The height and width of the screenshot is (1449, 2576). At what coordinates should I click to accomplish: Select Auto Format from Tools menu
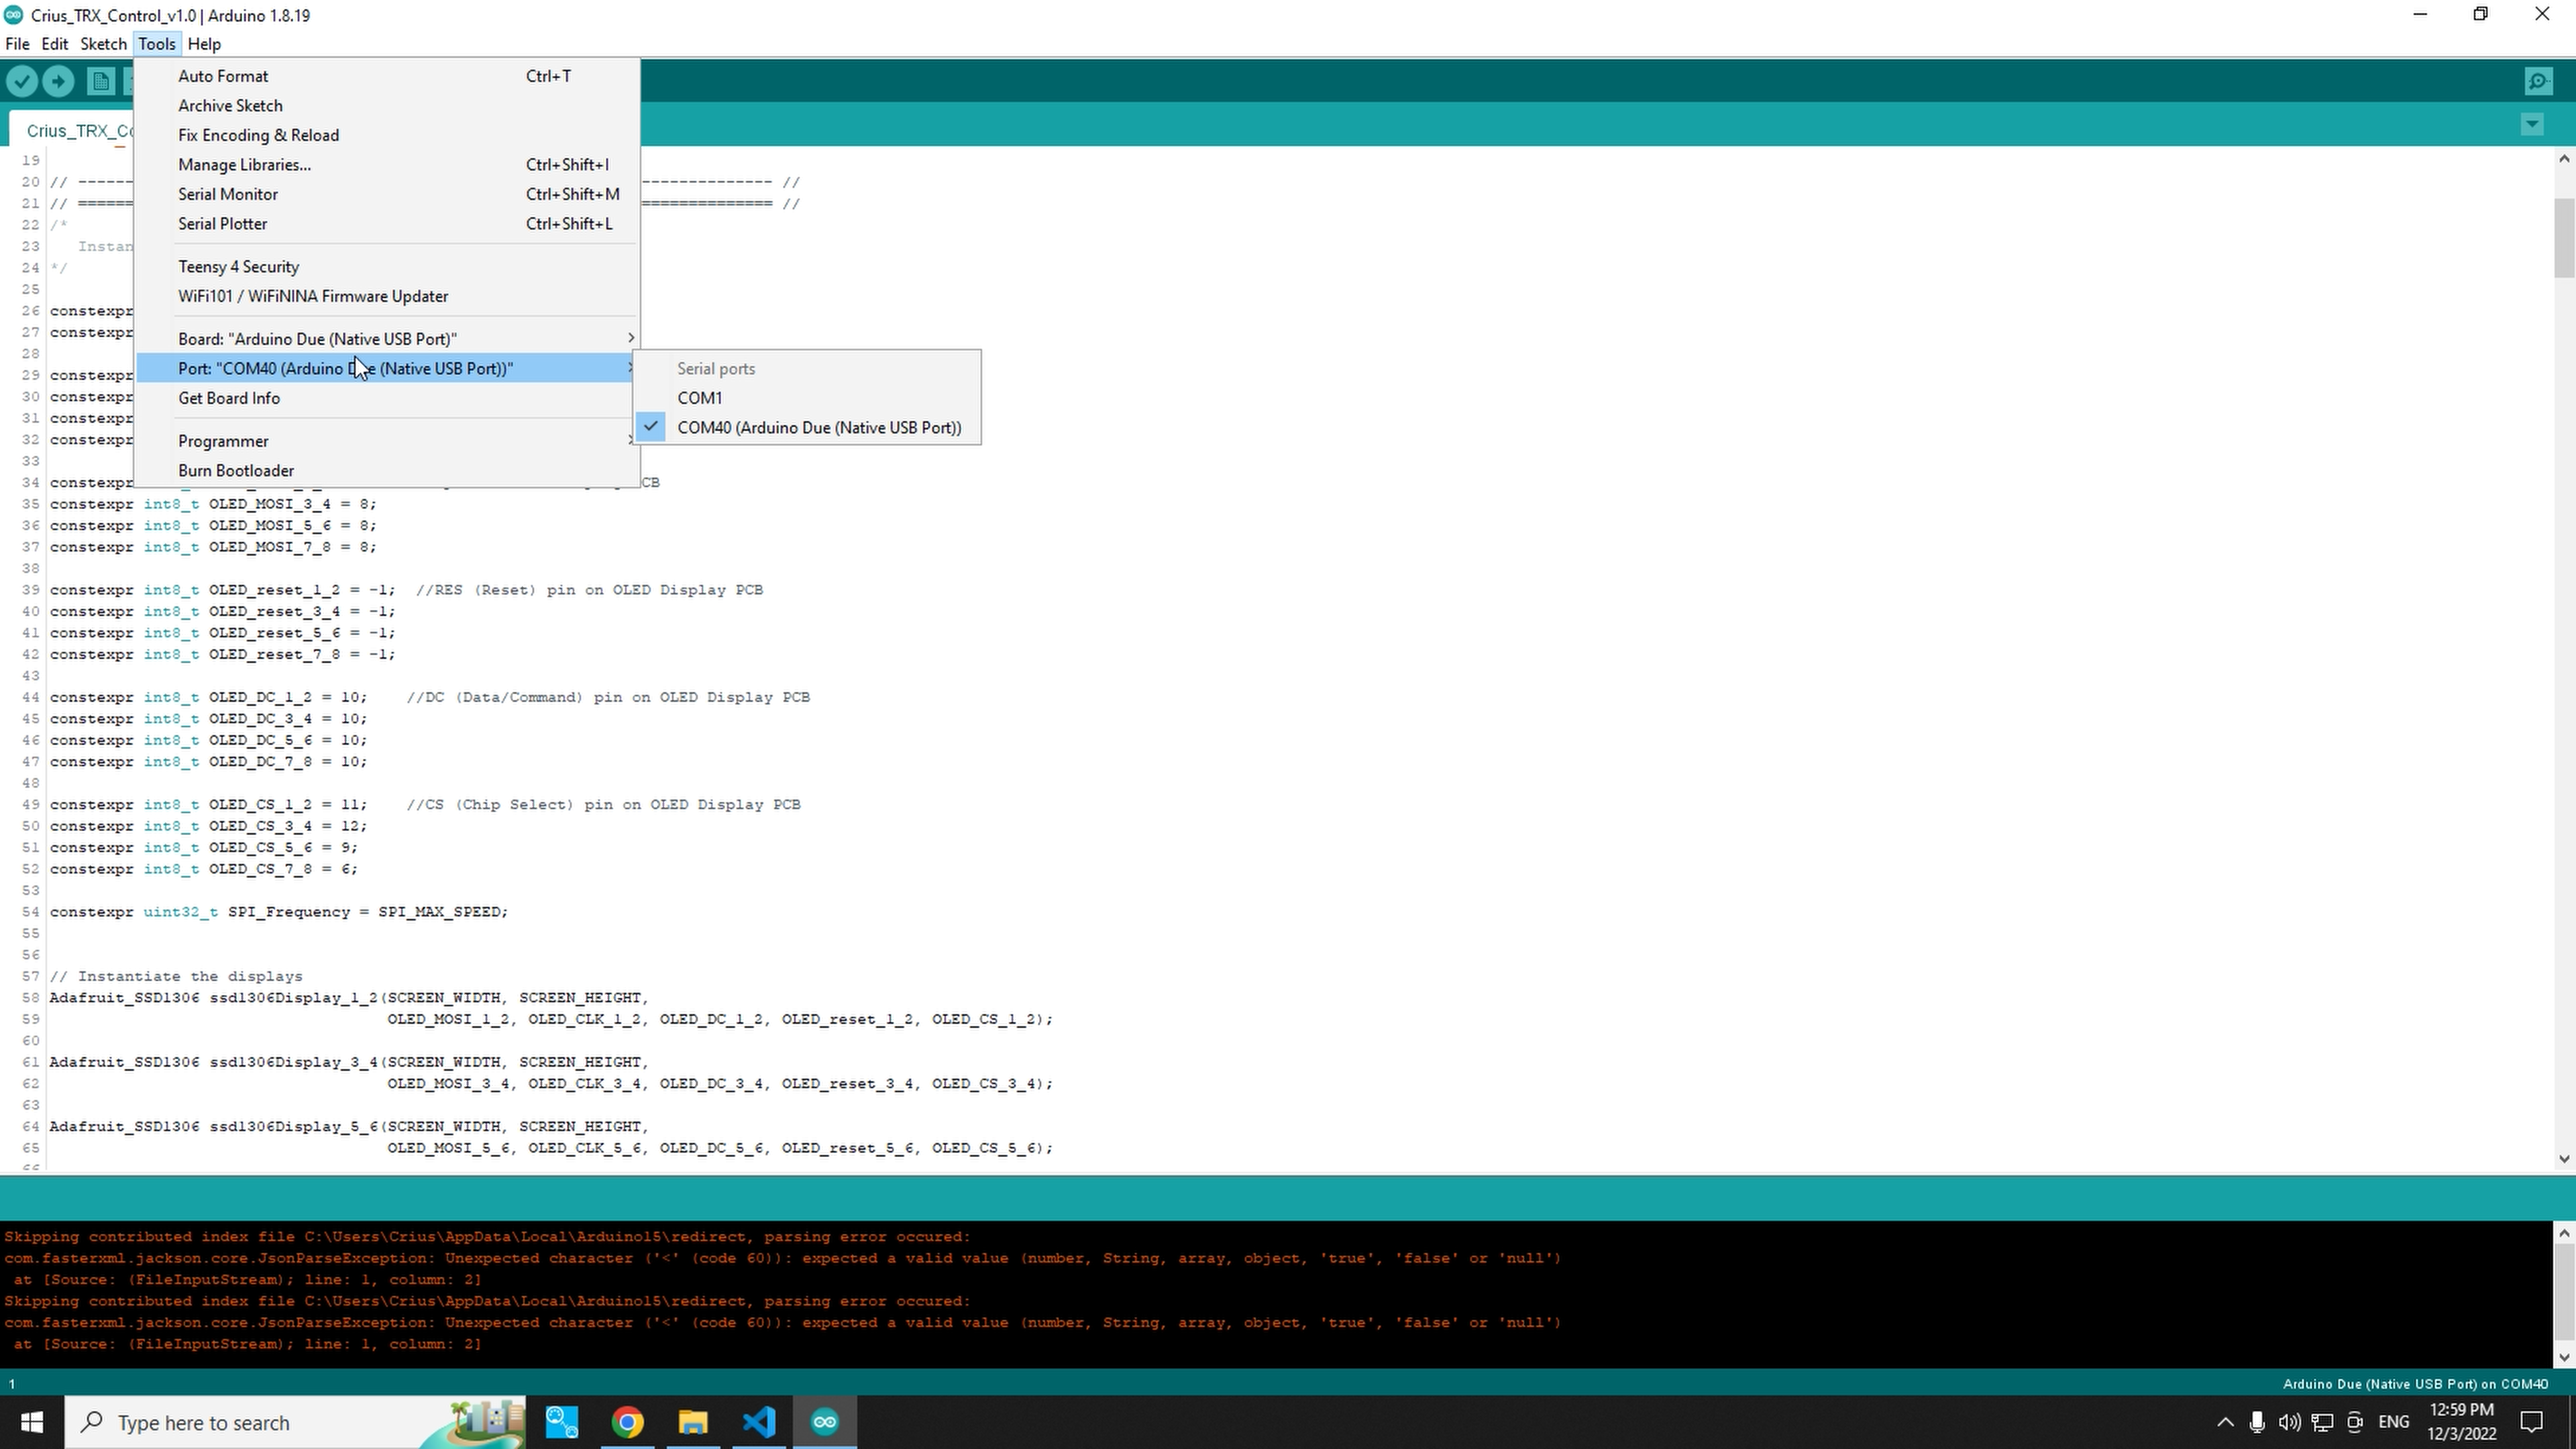coord(223,74)
